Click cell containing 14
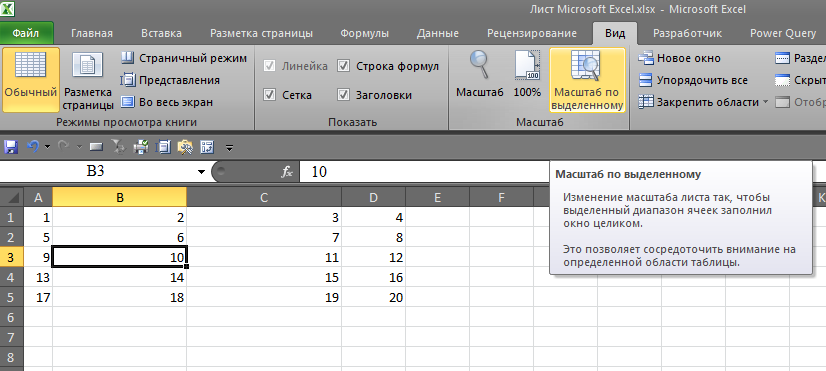The image size is (826, 371). tap(120, 278)
